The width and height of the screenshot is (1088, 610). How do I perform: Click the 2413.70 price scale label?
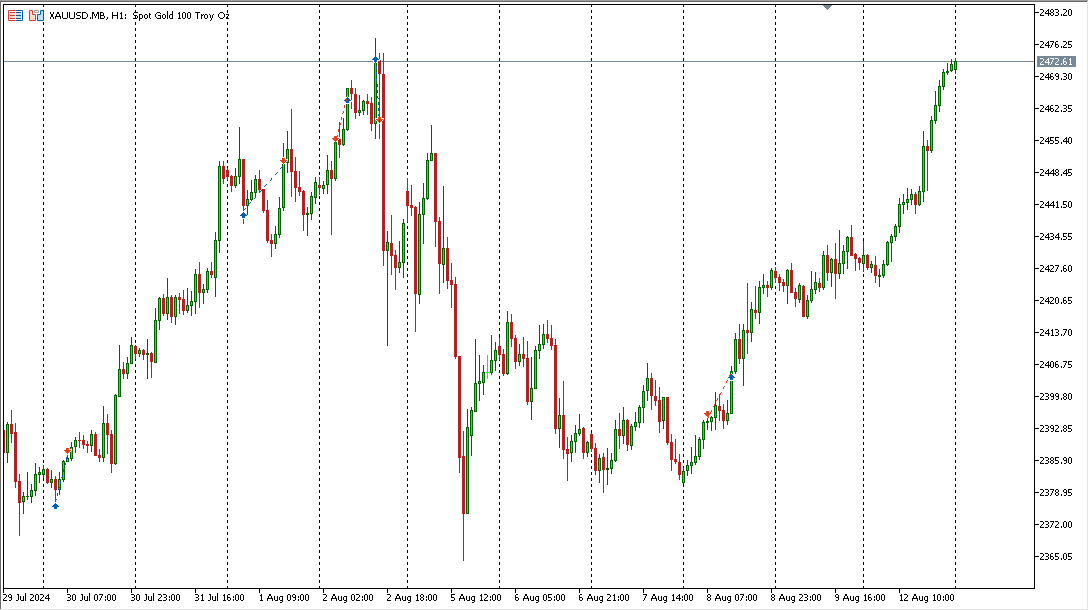click(x=1055, y=332)
